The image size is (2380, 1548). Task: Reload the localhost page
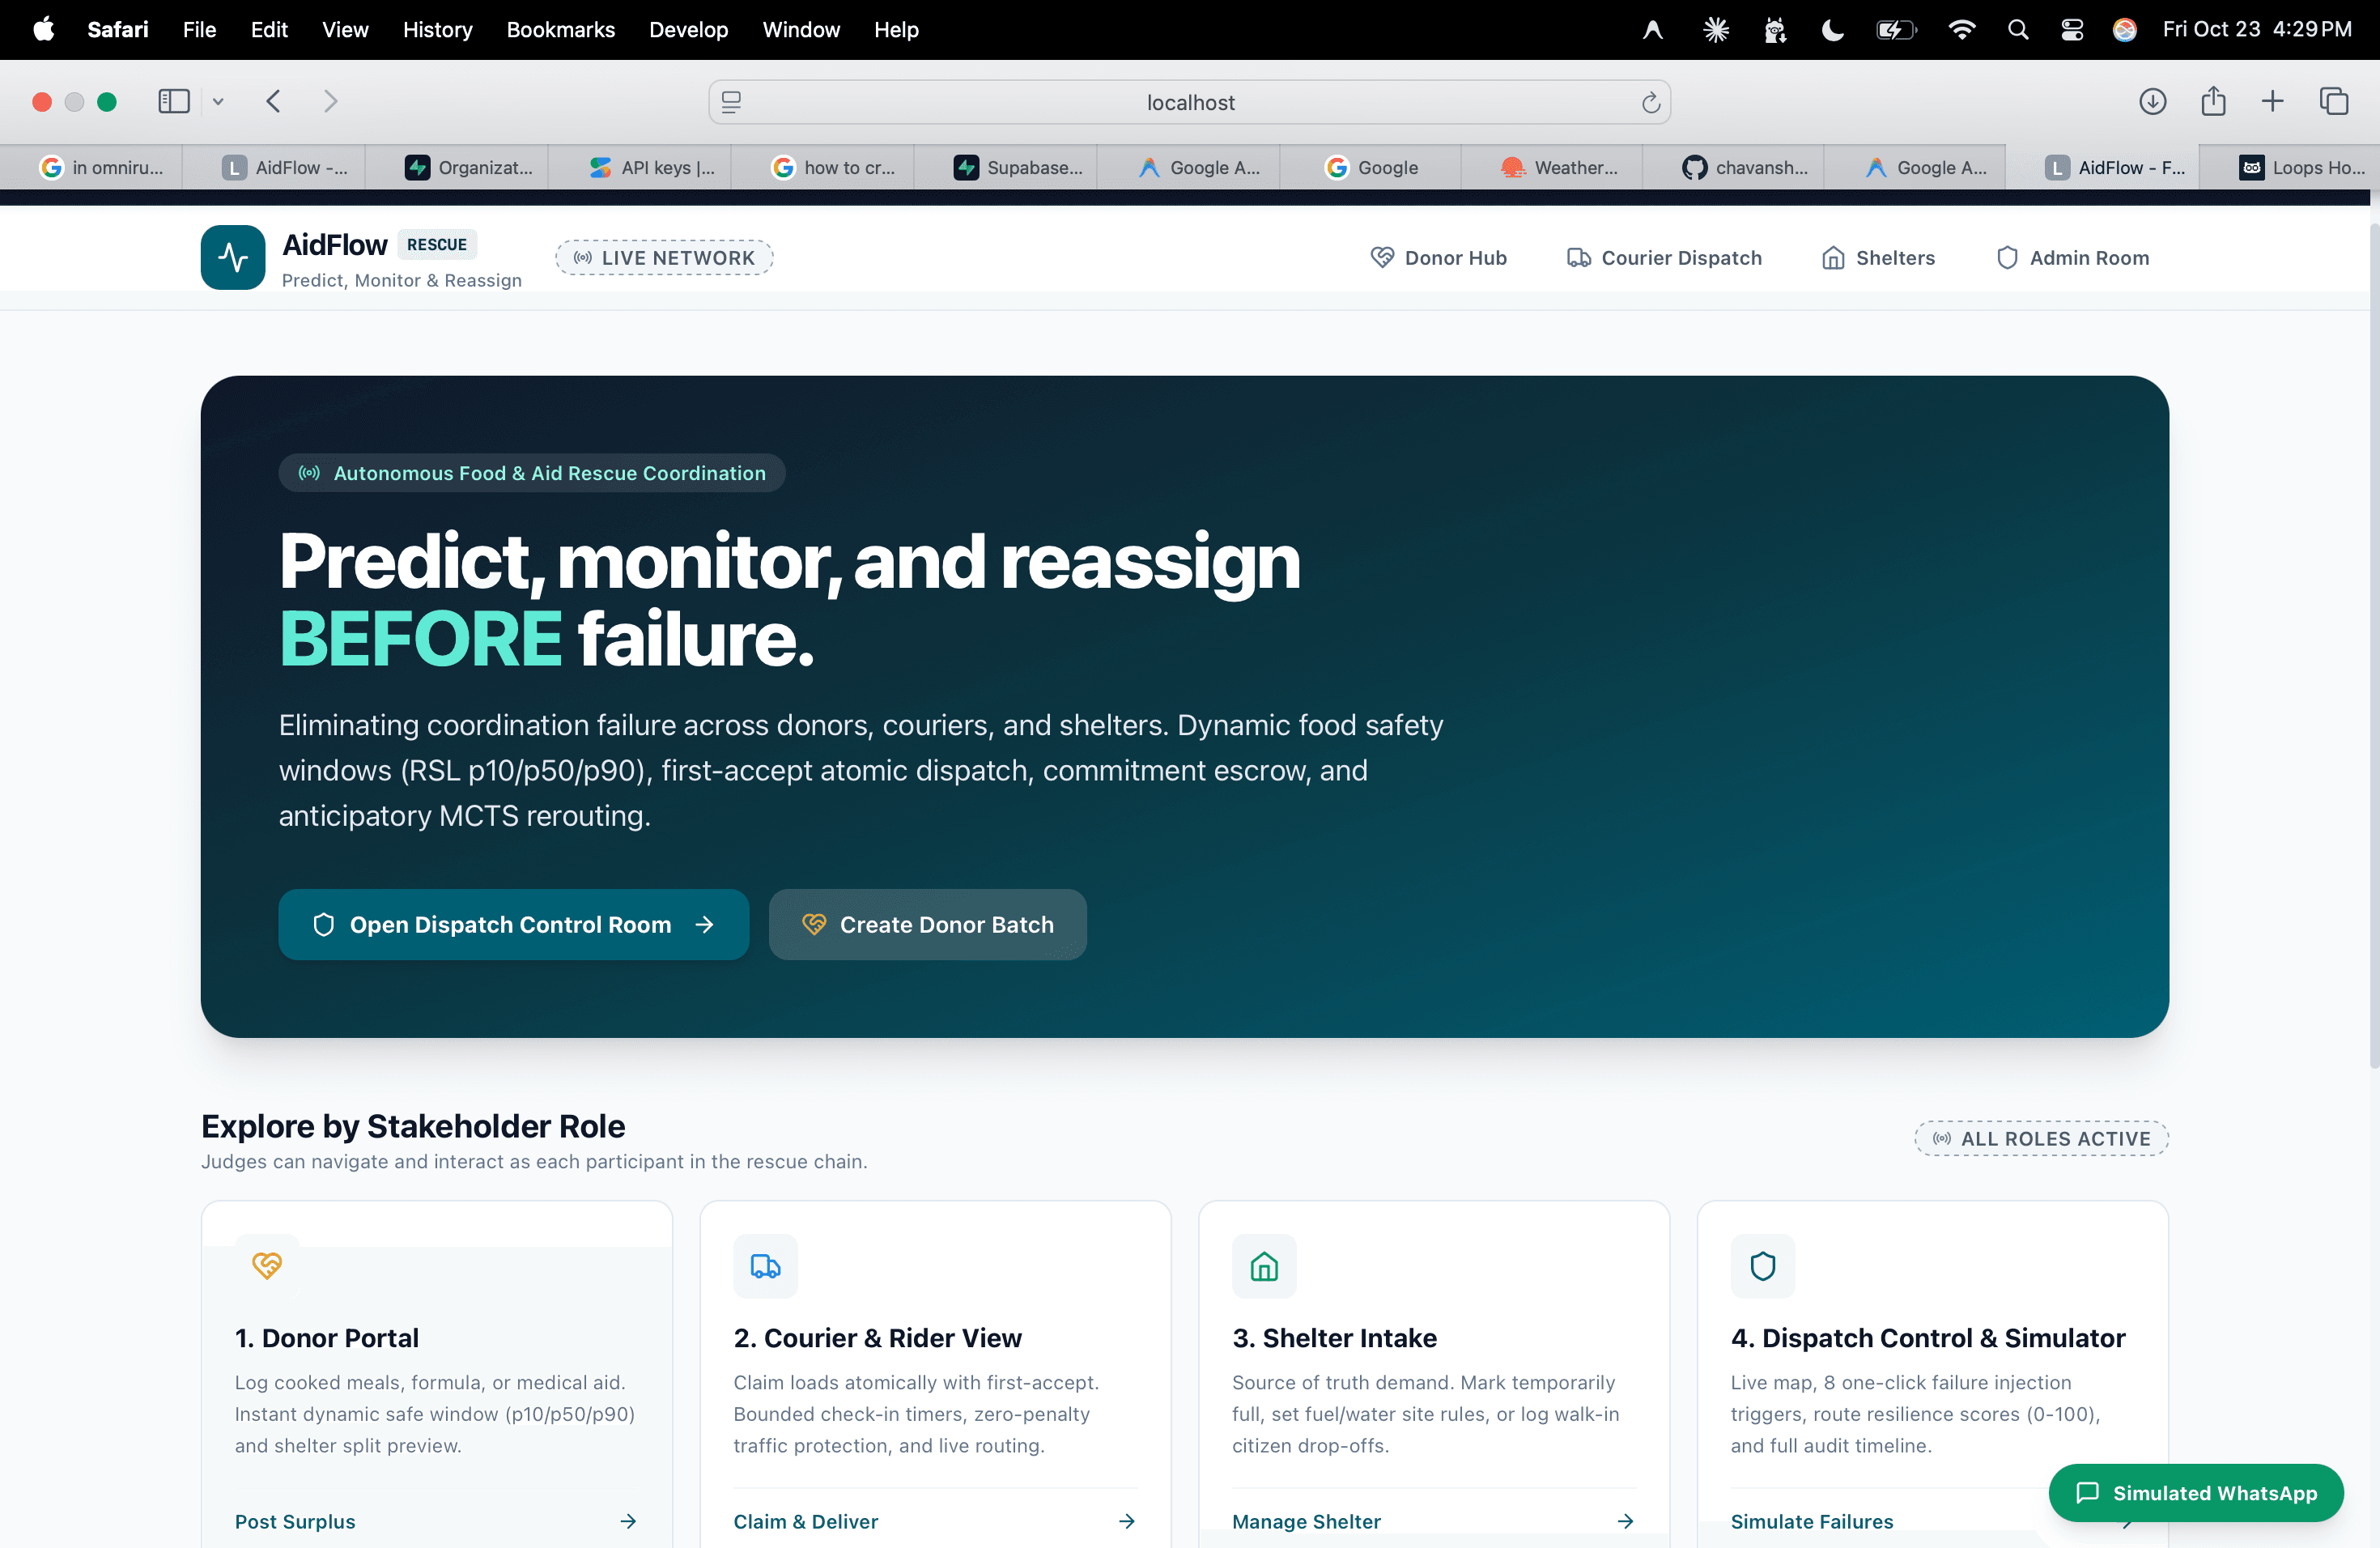[1650, 102]
